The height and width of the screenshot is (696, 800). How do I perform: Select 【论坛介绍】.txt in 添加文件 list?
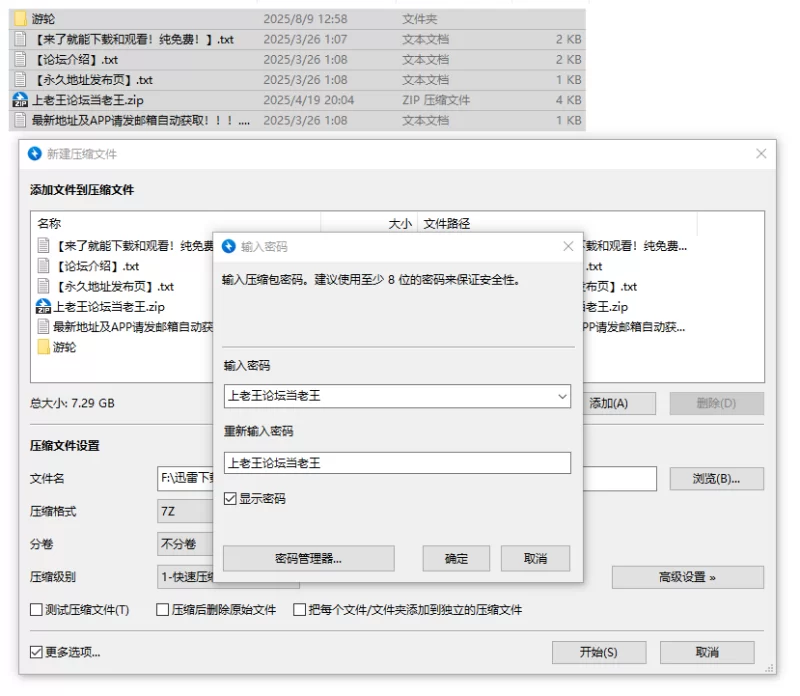coord(96,266)
